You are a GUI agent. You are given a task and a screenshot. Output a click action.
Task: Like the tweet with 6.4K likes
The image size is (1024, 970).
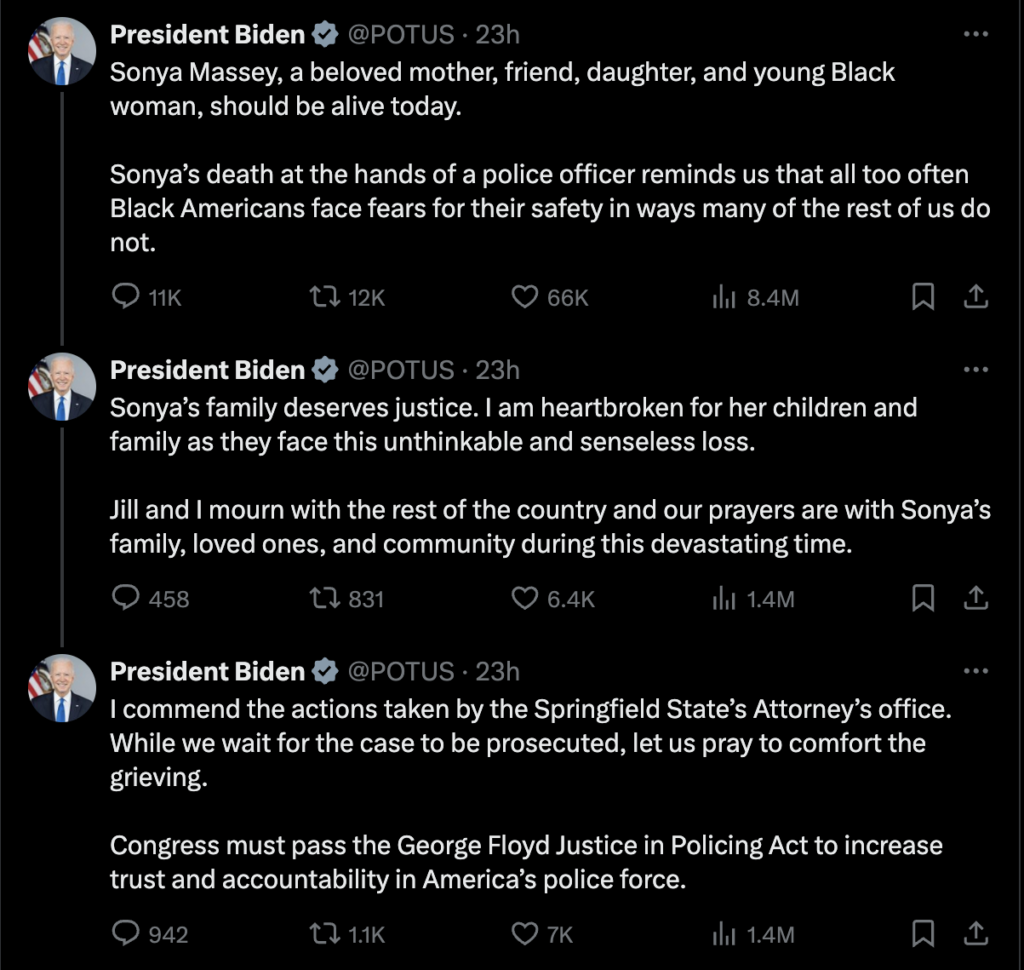(525, 598)
